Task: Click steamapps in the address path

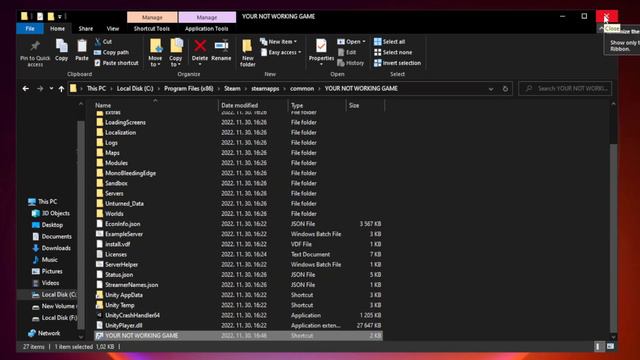Action: pyautogui.click(x=265, y=89)
